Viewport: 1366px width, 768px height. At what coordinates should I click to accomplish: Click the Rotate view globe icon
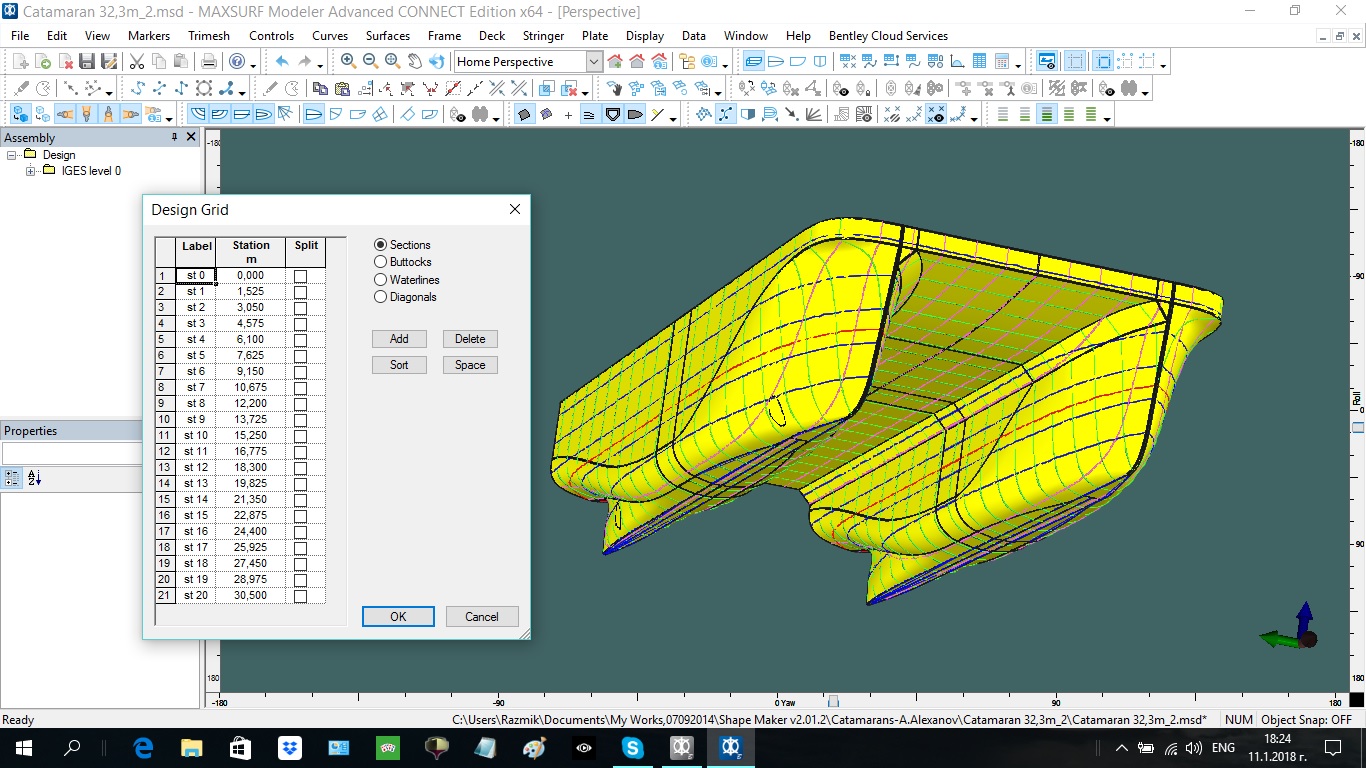tap(436, 61)
